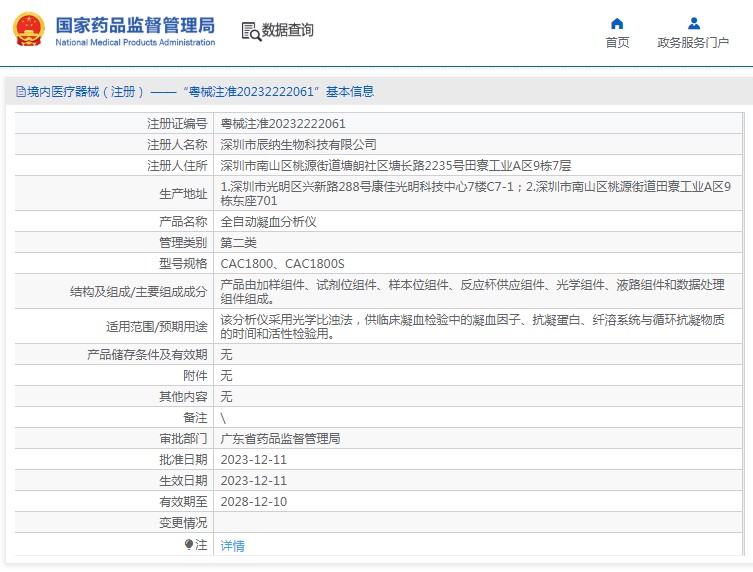Image resolution: width=753 pixels, height=572 pixels.
Task: Click the 注册人住所 address value
Action: click(x=395, y=166)
